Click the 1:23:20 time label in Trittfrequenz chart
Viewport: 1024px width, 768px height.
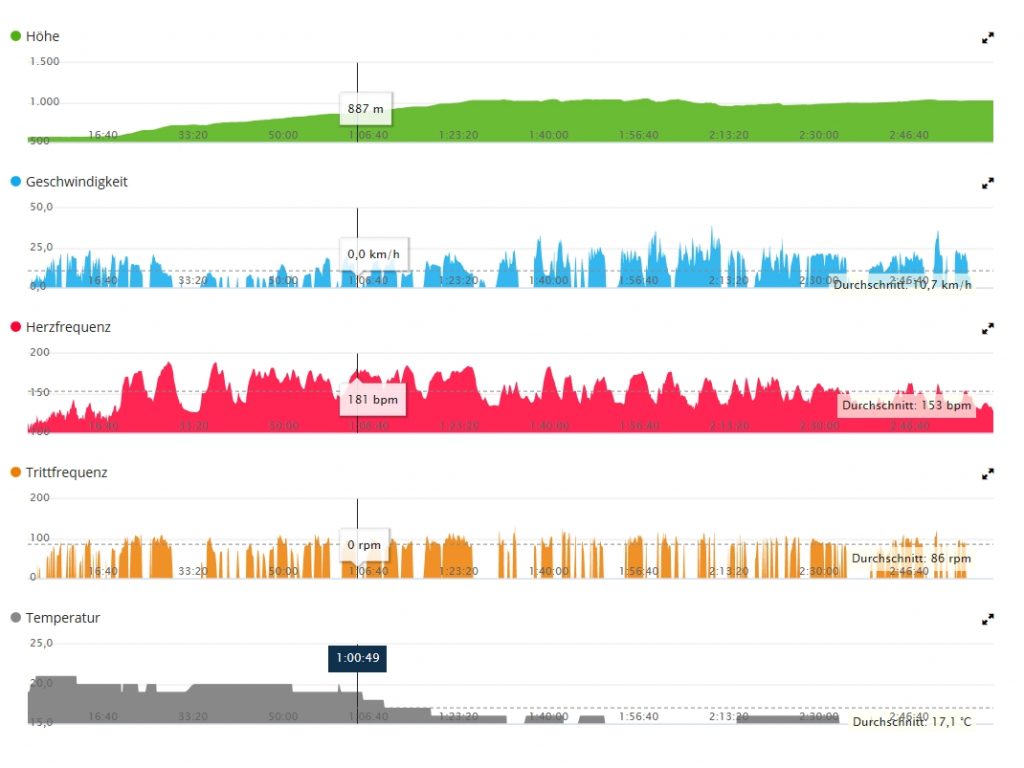(x=458, y=571)
